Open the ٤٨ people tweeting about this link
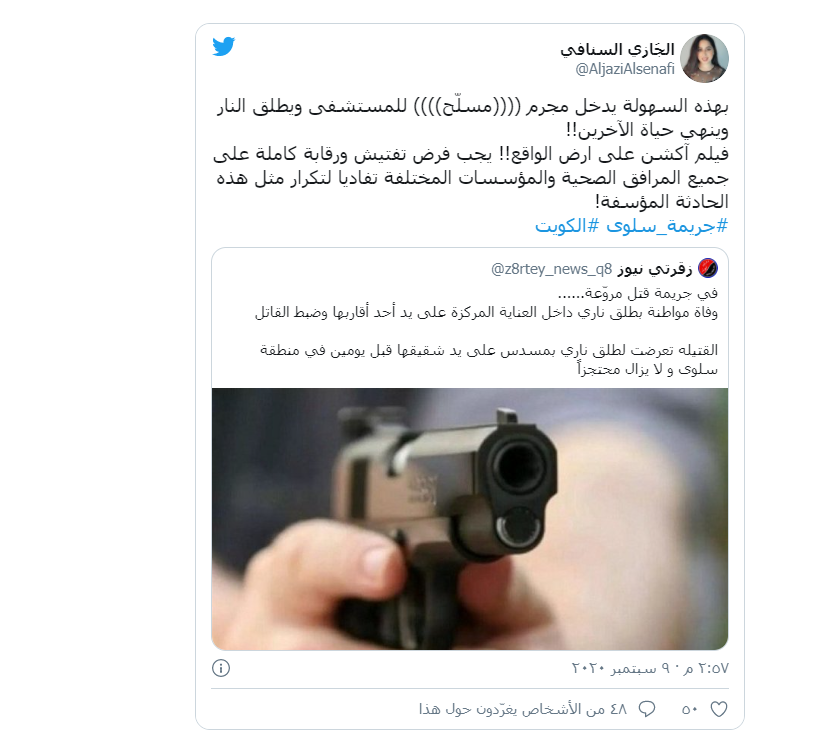 (x=523, y=709)
